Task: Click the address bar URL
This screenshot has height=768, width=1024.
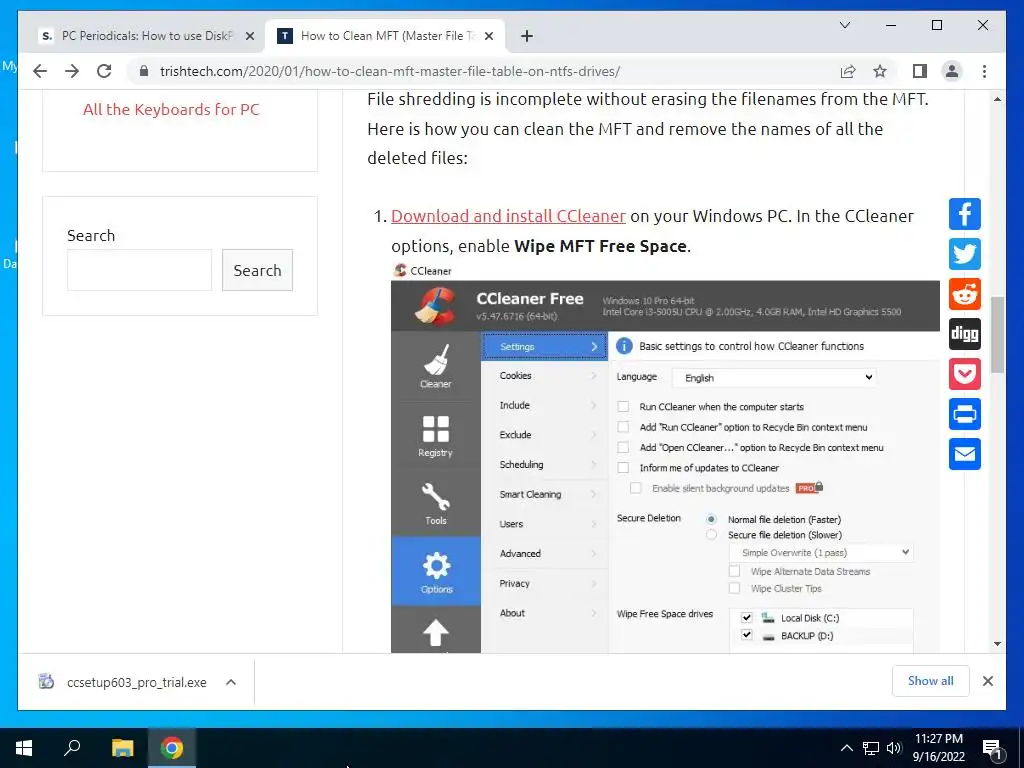Action: coord(390,71)
